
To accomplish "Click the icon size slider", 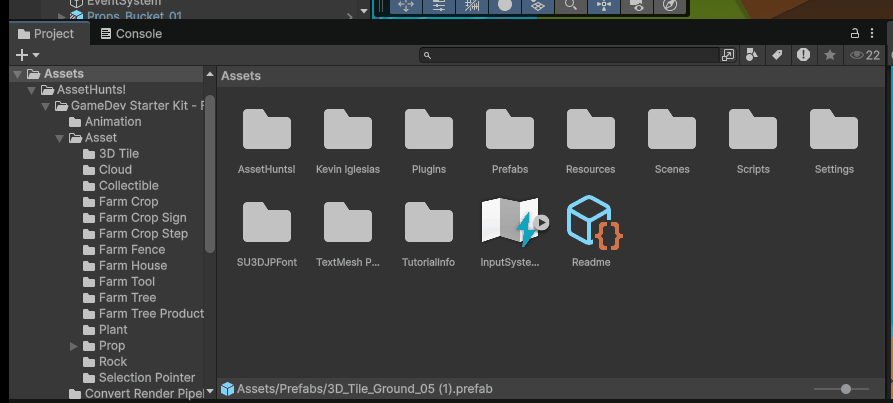I will point(846,388).
